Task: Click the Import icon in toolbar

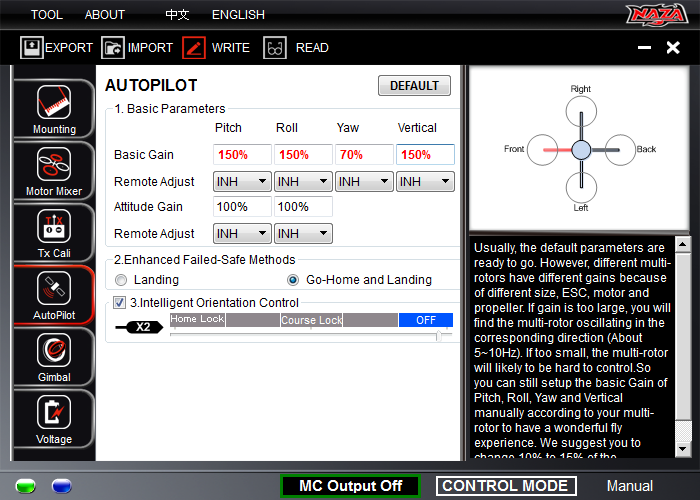Action: coord(112,47)
